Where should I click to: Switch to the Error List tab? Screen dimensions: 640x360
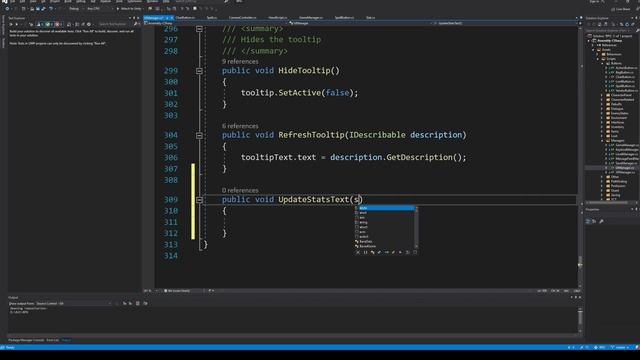(53, 340)
